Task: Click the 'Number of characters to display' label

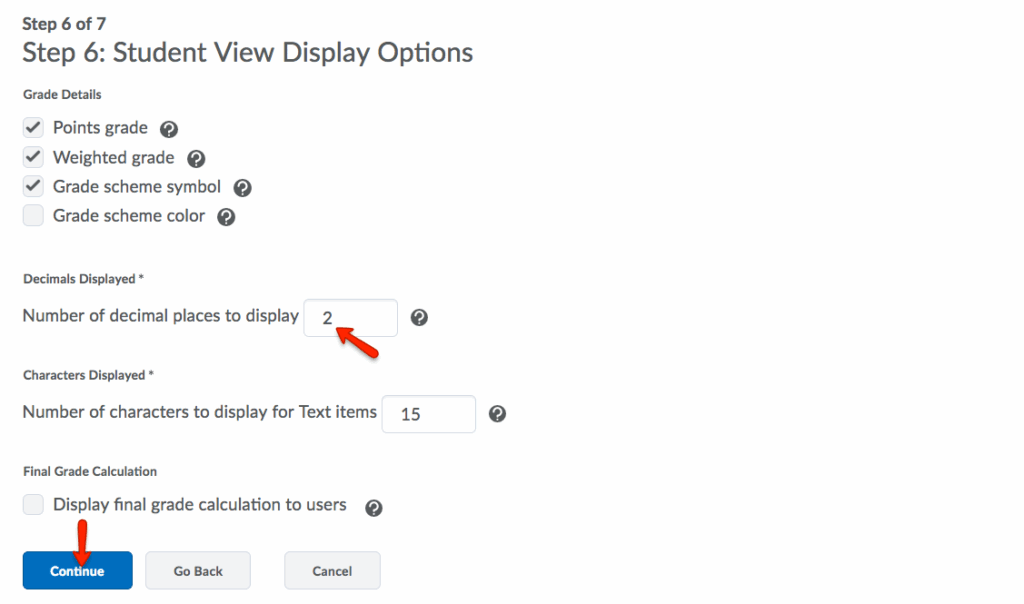Action: pyautogui.click(x=199, y=412)
